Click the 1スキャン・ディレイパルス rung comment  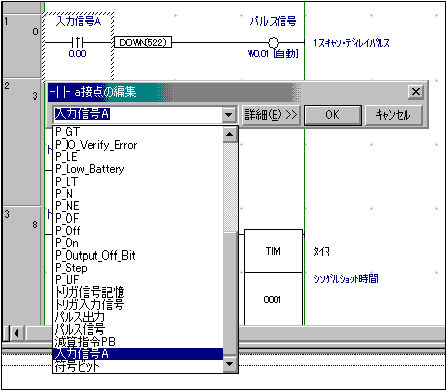tap(351, 43)
